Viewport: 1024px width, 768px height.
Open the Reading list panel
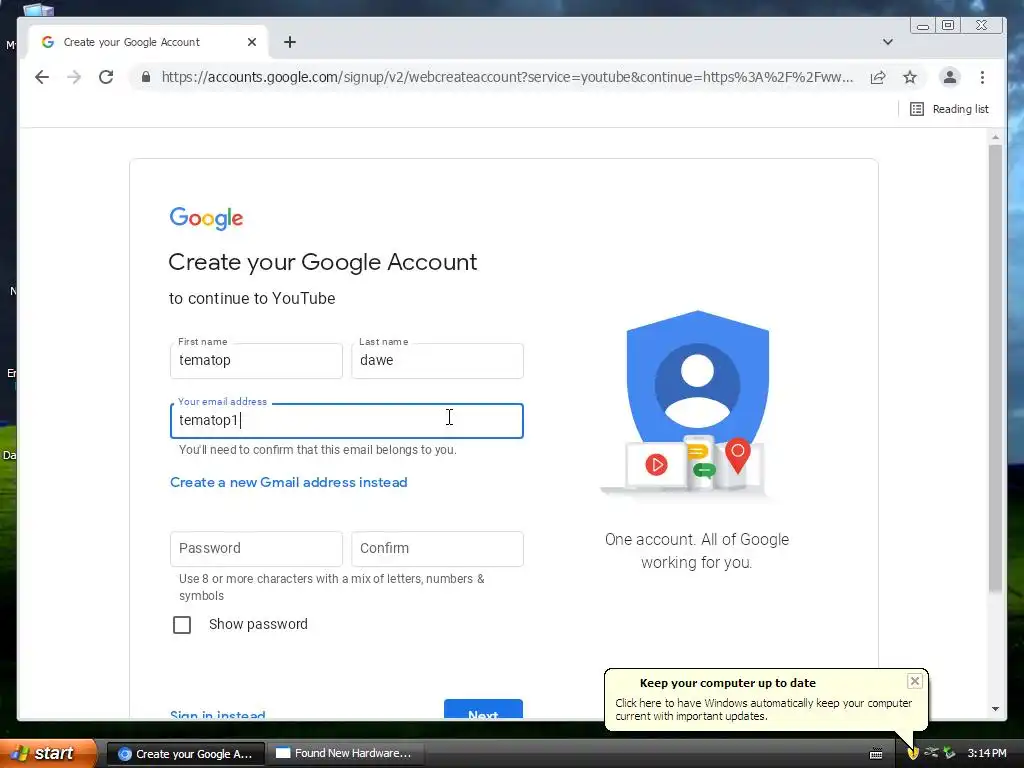[950, 109]
